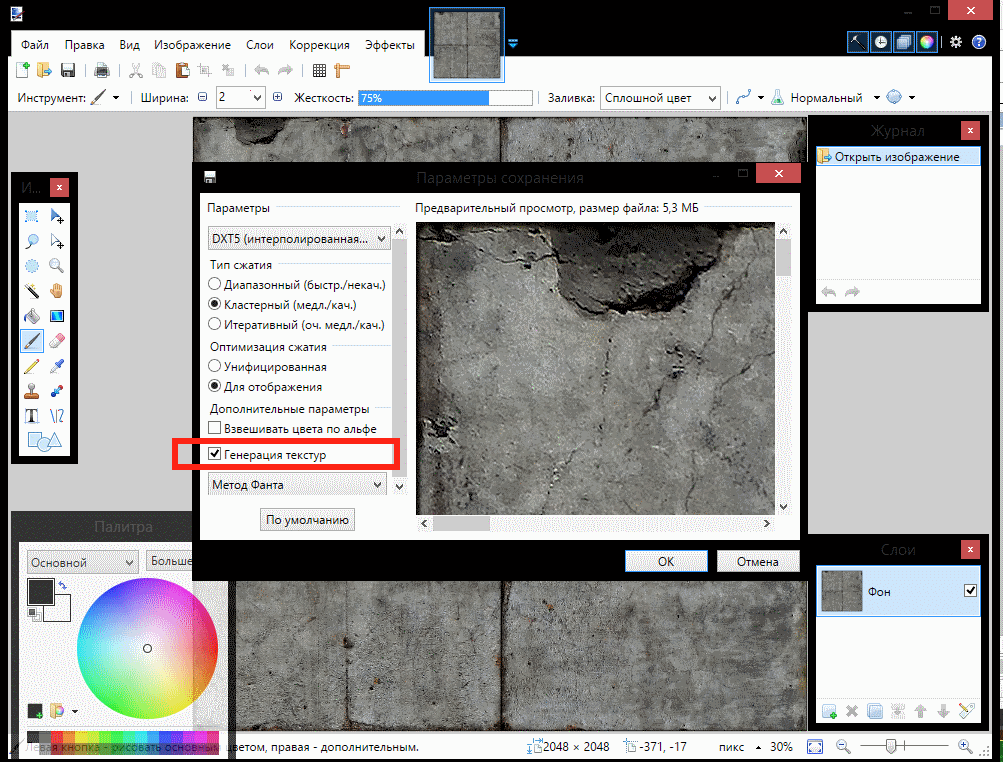
Task: Click Отмена to cancel saving
Action: (x=757, y=562)
